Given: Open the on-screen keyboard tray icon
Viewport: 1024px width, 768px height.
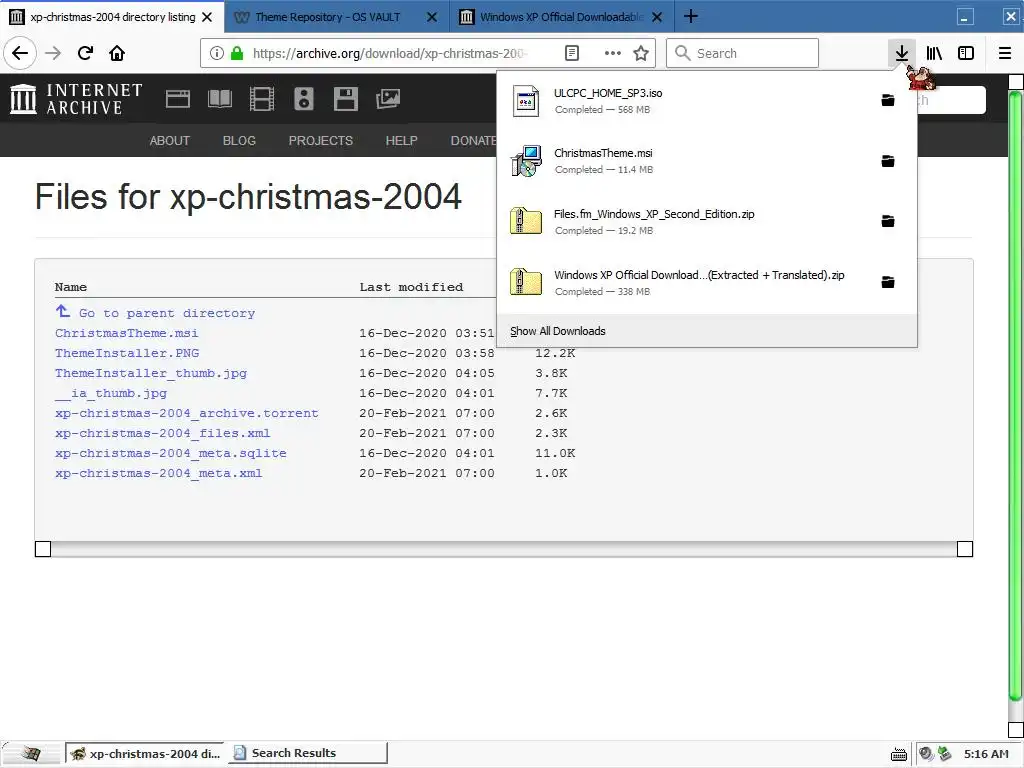Looking at the screenshot, I should click(x=899, y=754).
